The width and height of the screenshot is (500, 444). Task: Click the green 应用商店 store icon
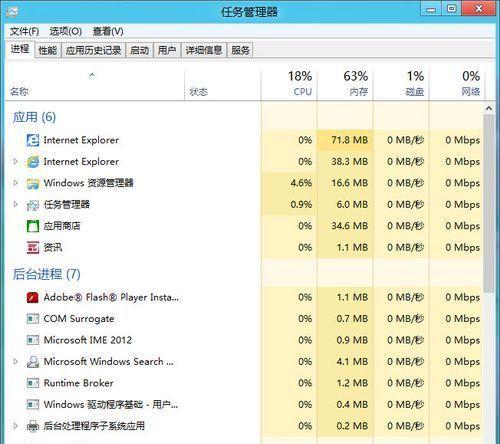pos(33,226)
